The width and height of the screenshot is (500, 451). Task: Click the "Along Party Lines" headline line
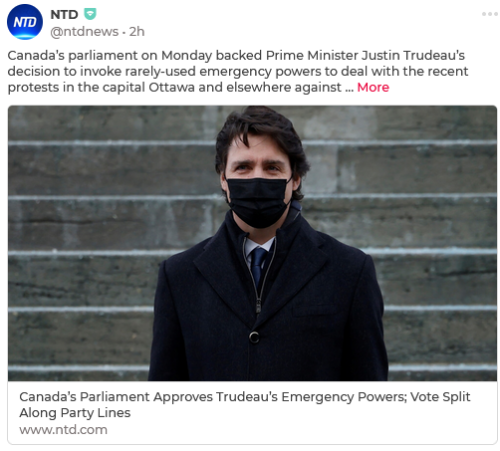(x=75, y=413)
